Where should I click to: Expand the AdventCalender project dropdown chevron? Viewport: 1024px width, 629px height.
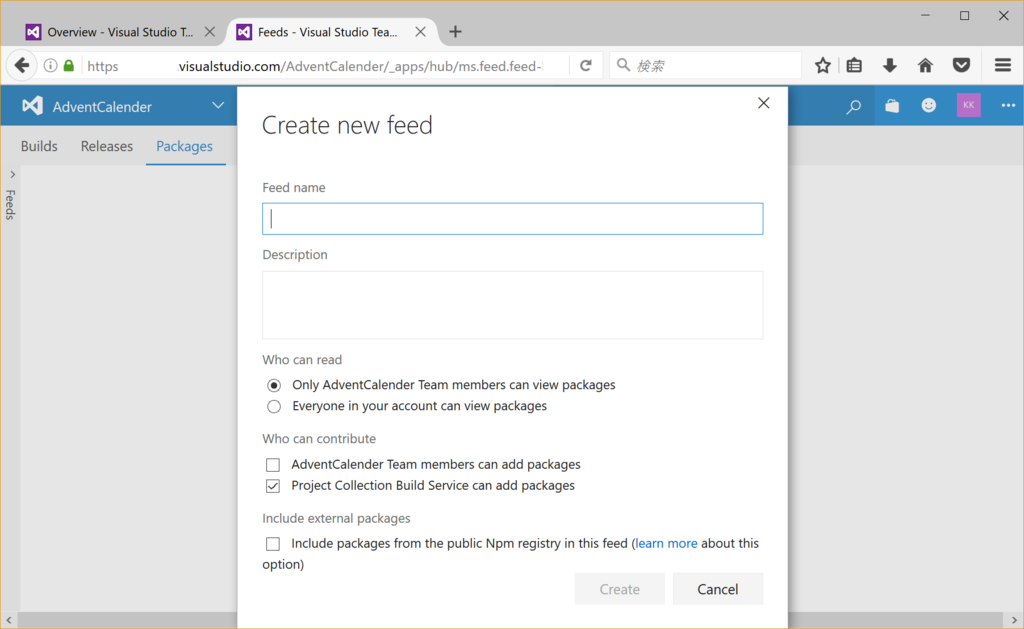coord(218,105)
